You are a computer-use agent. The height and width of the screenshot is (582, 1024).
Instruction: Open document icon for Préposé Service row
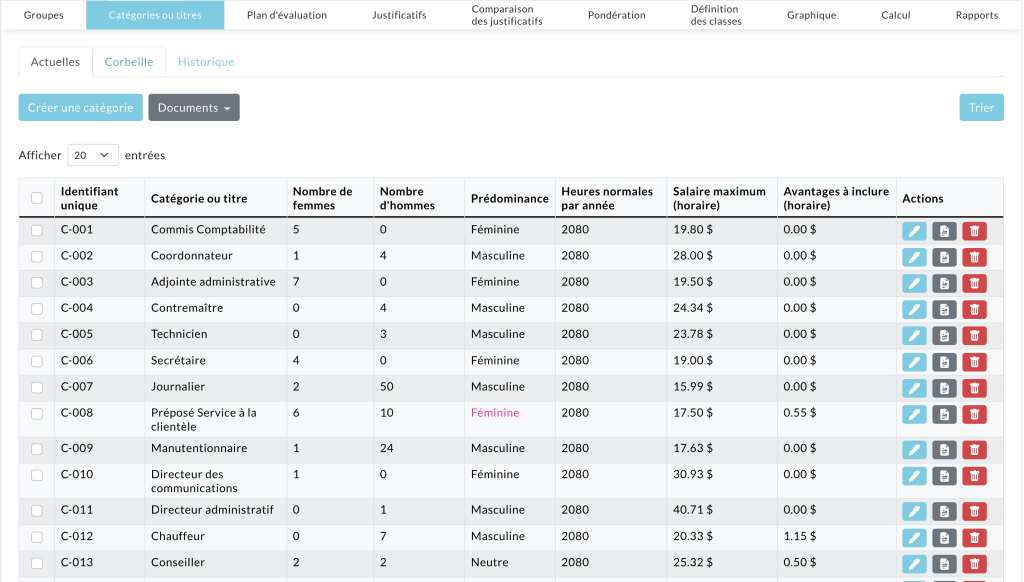tap(944, 414)
